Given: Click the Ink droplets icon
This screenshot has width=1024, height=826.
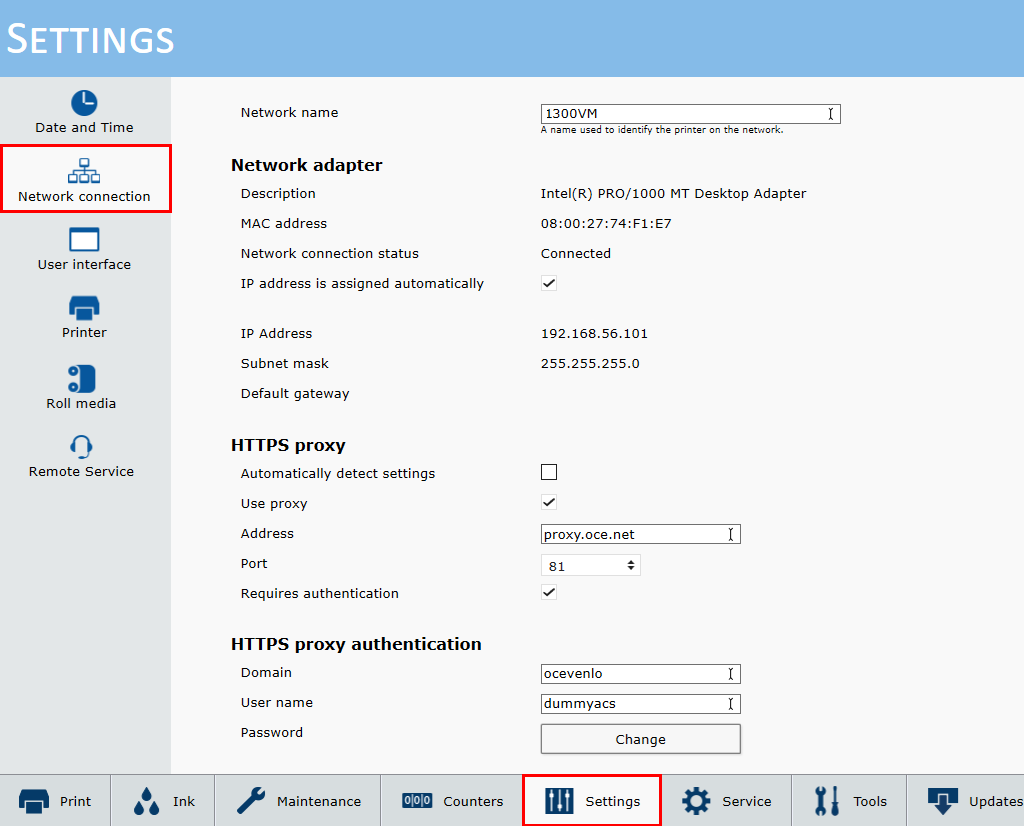Looking at the screenshot, I should pos(146,801).
